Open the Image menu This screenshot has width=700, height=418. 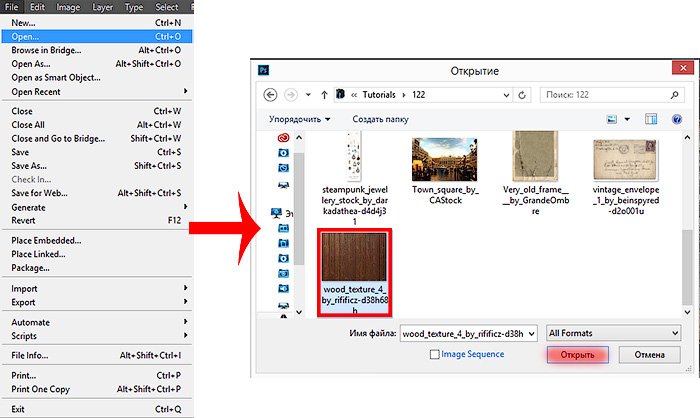(68, 7)
